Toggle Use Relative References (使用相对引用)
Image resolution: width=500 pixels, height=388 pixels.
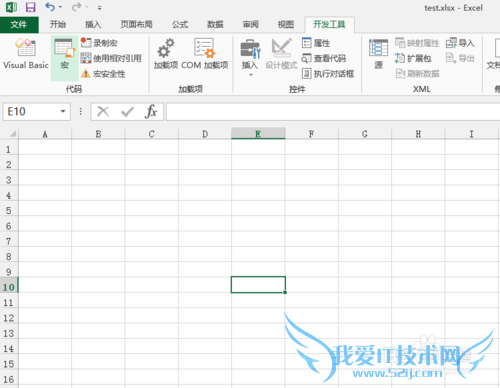pyautogui.click(x=111, y=58)
